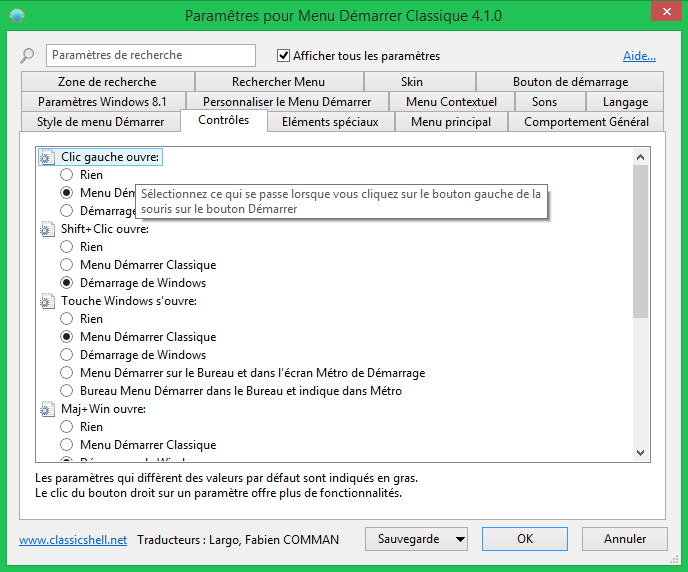688x572 pixels.
Task: Choose Menu Démarrer Classique under Maj+Win ouvre
Action: [x=67, y=445]
